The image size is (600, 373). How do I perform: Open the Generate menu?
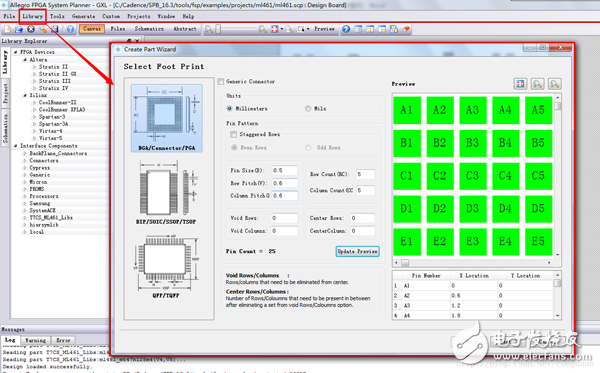(x=83, y=16)
